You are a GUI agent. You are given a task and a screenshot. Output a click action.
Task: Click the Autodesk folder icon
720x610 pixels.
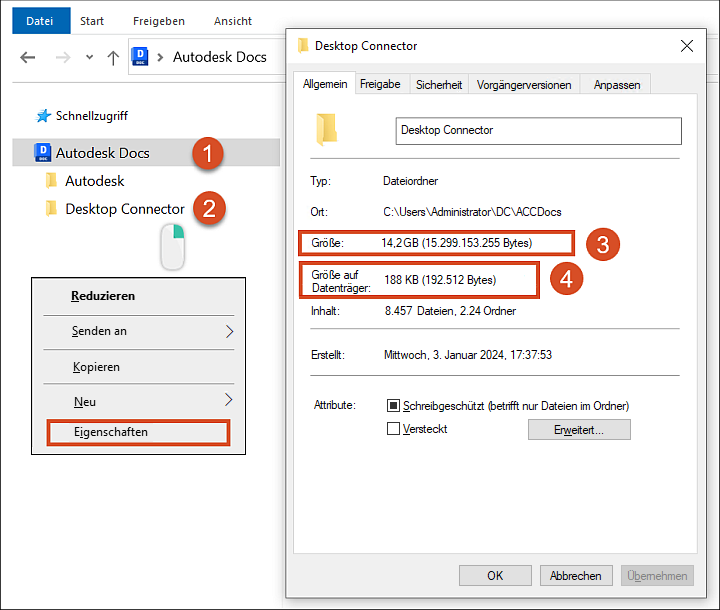point(51,181)
